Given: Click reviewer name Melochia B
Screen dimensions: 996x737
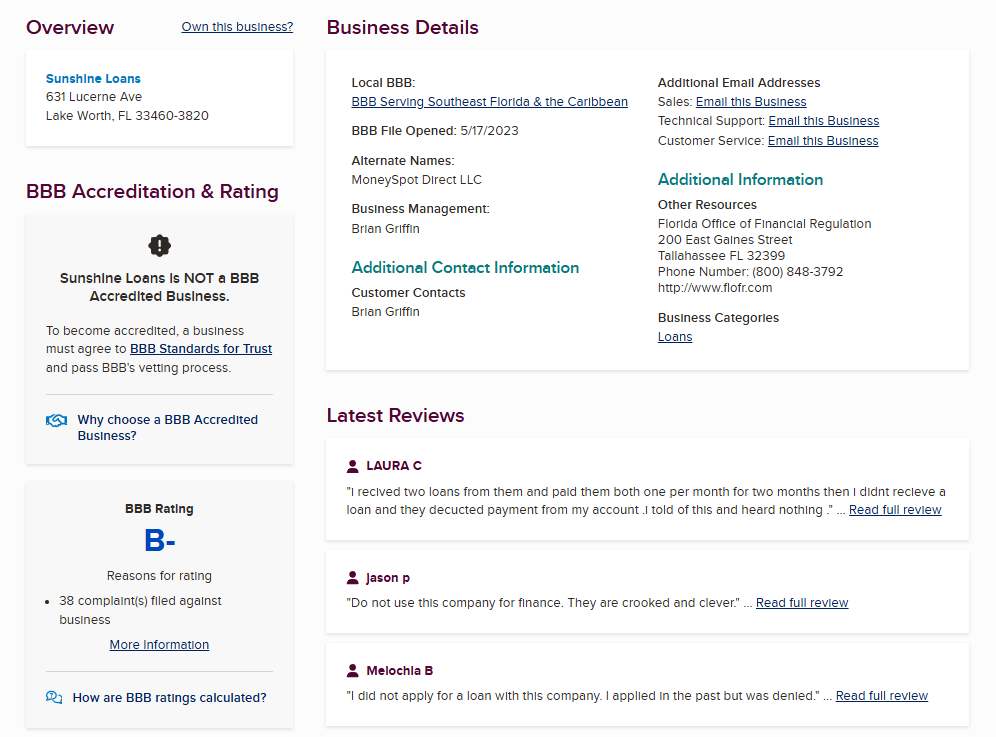Looking at the screenshot, I should click(400, 671).
